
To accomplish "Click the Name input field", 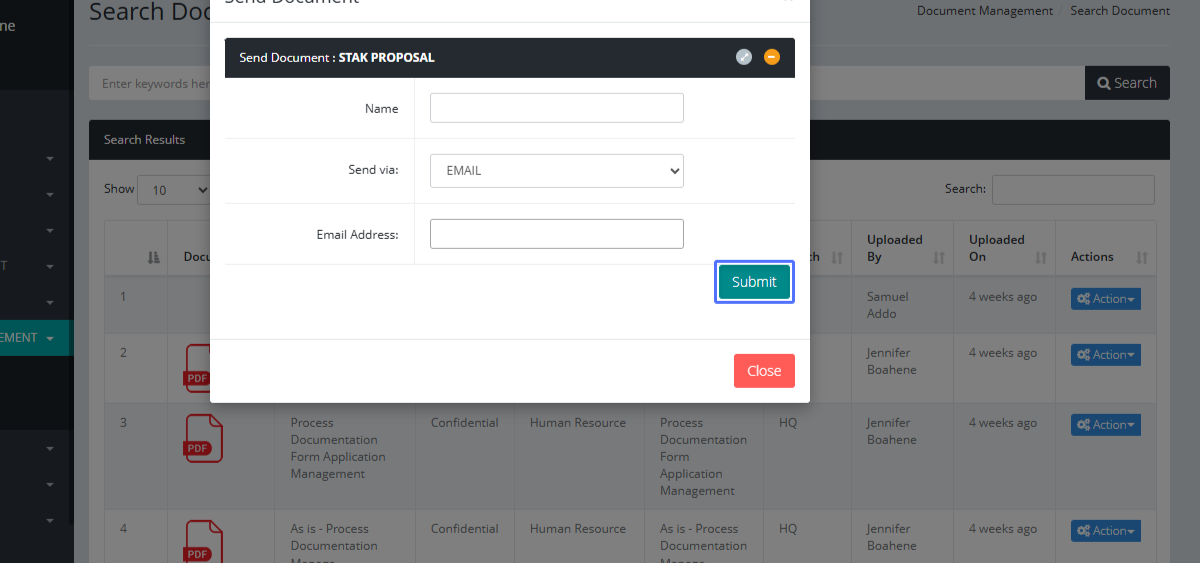I will (x=556, y=108).
